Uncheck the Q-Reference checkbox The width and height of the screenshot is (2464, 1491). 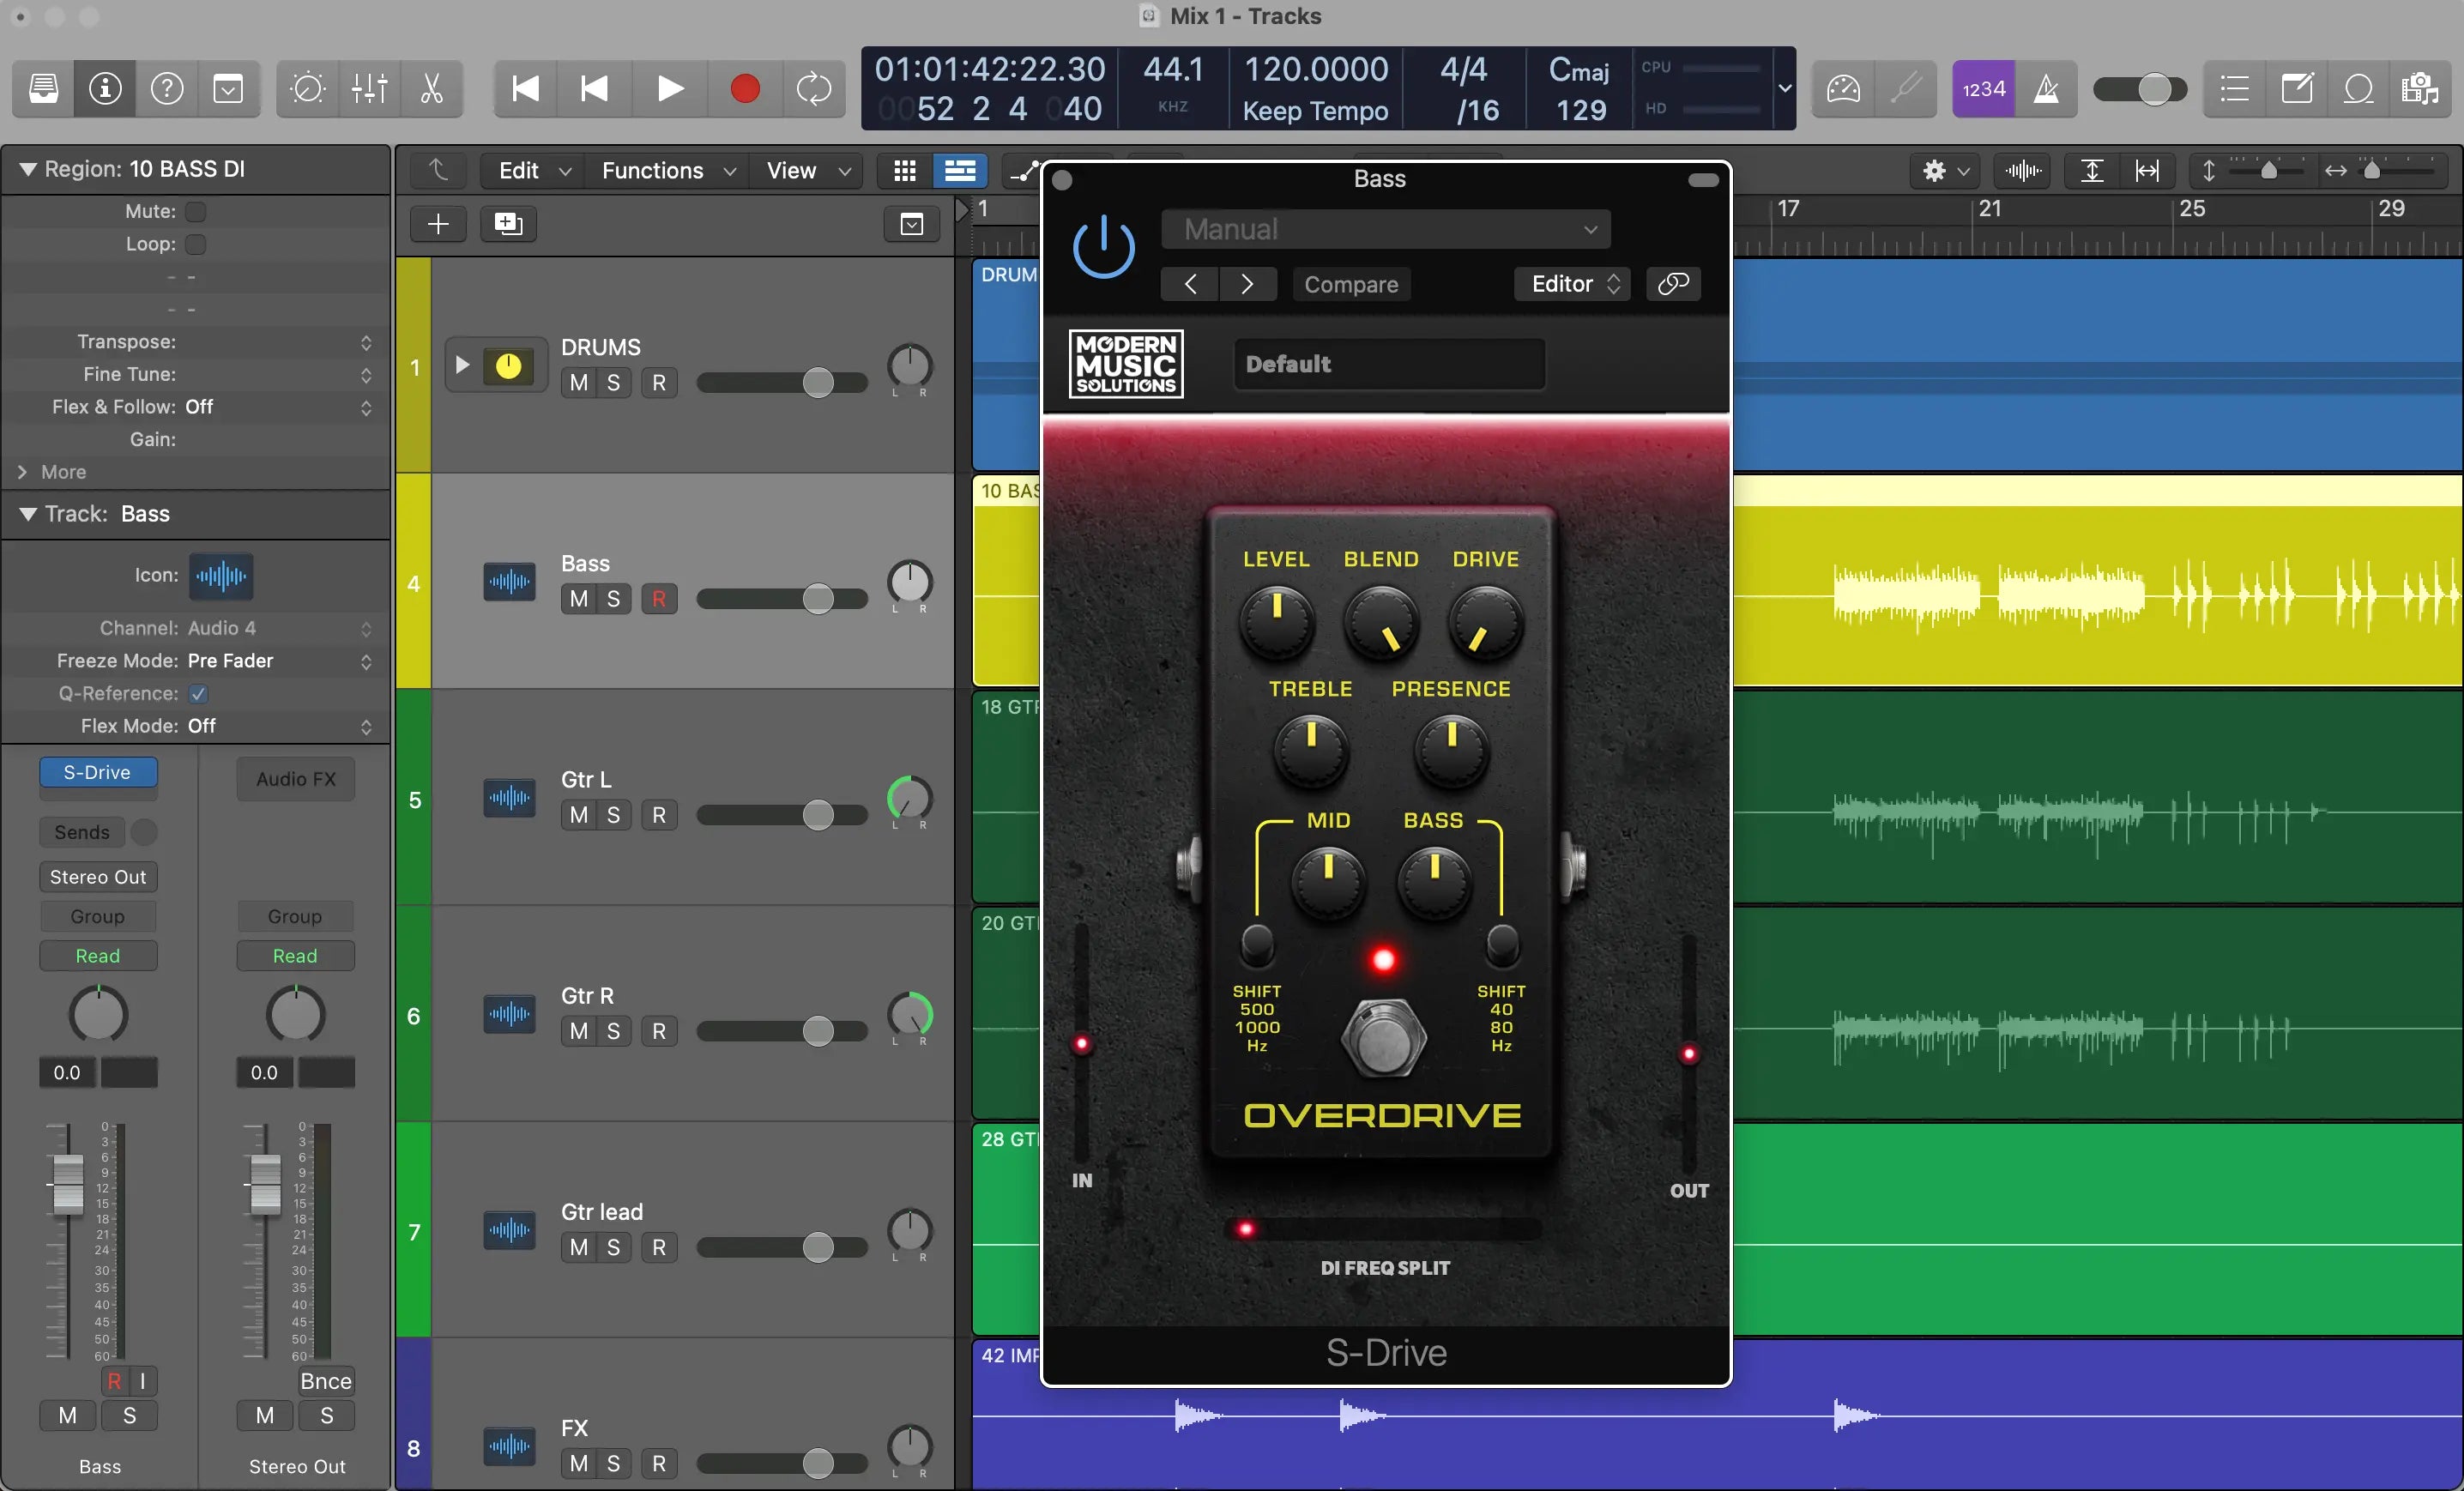click(198, 693)
